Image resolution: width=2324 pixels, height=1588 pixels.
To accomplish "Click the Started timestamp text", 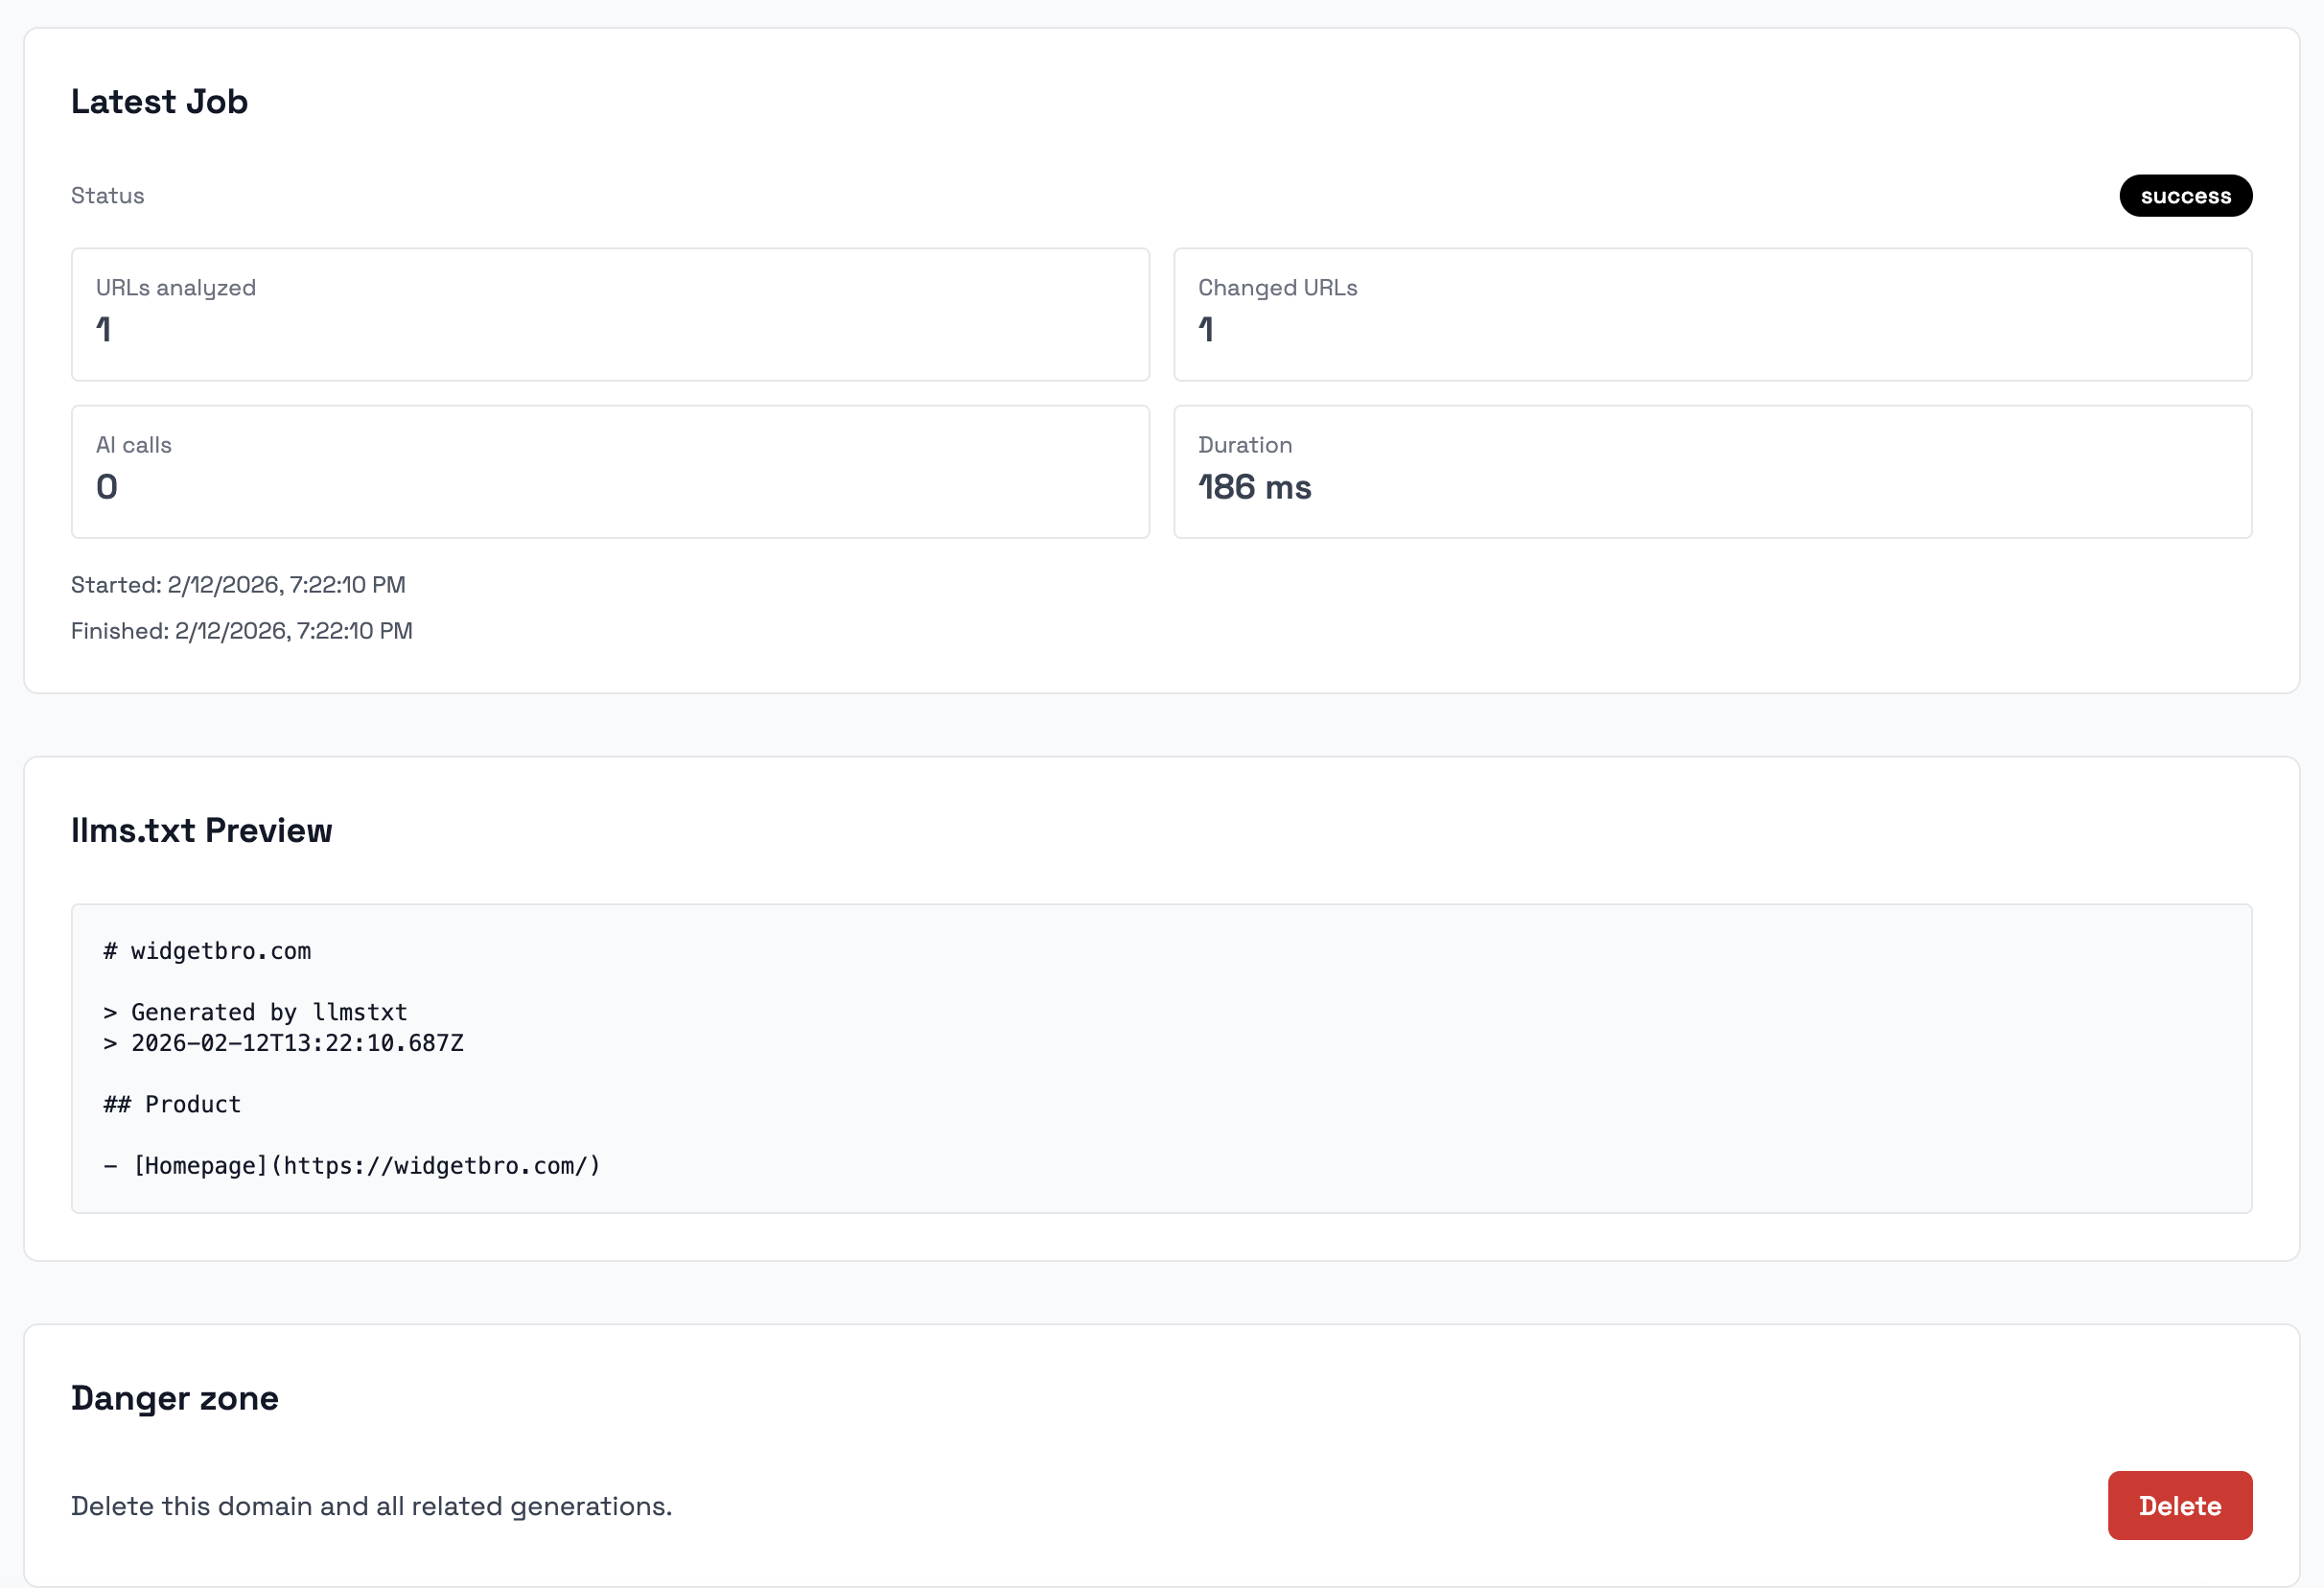I will 238,585.
